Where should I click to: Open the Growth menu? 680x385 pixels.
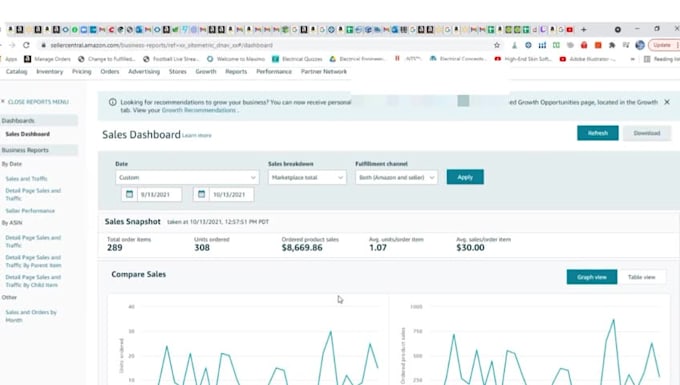(x=206, y=72)
